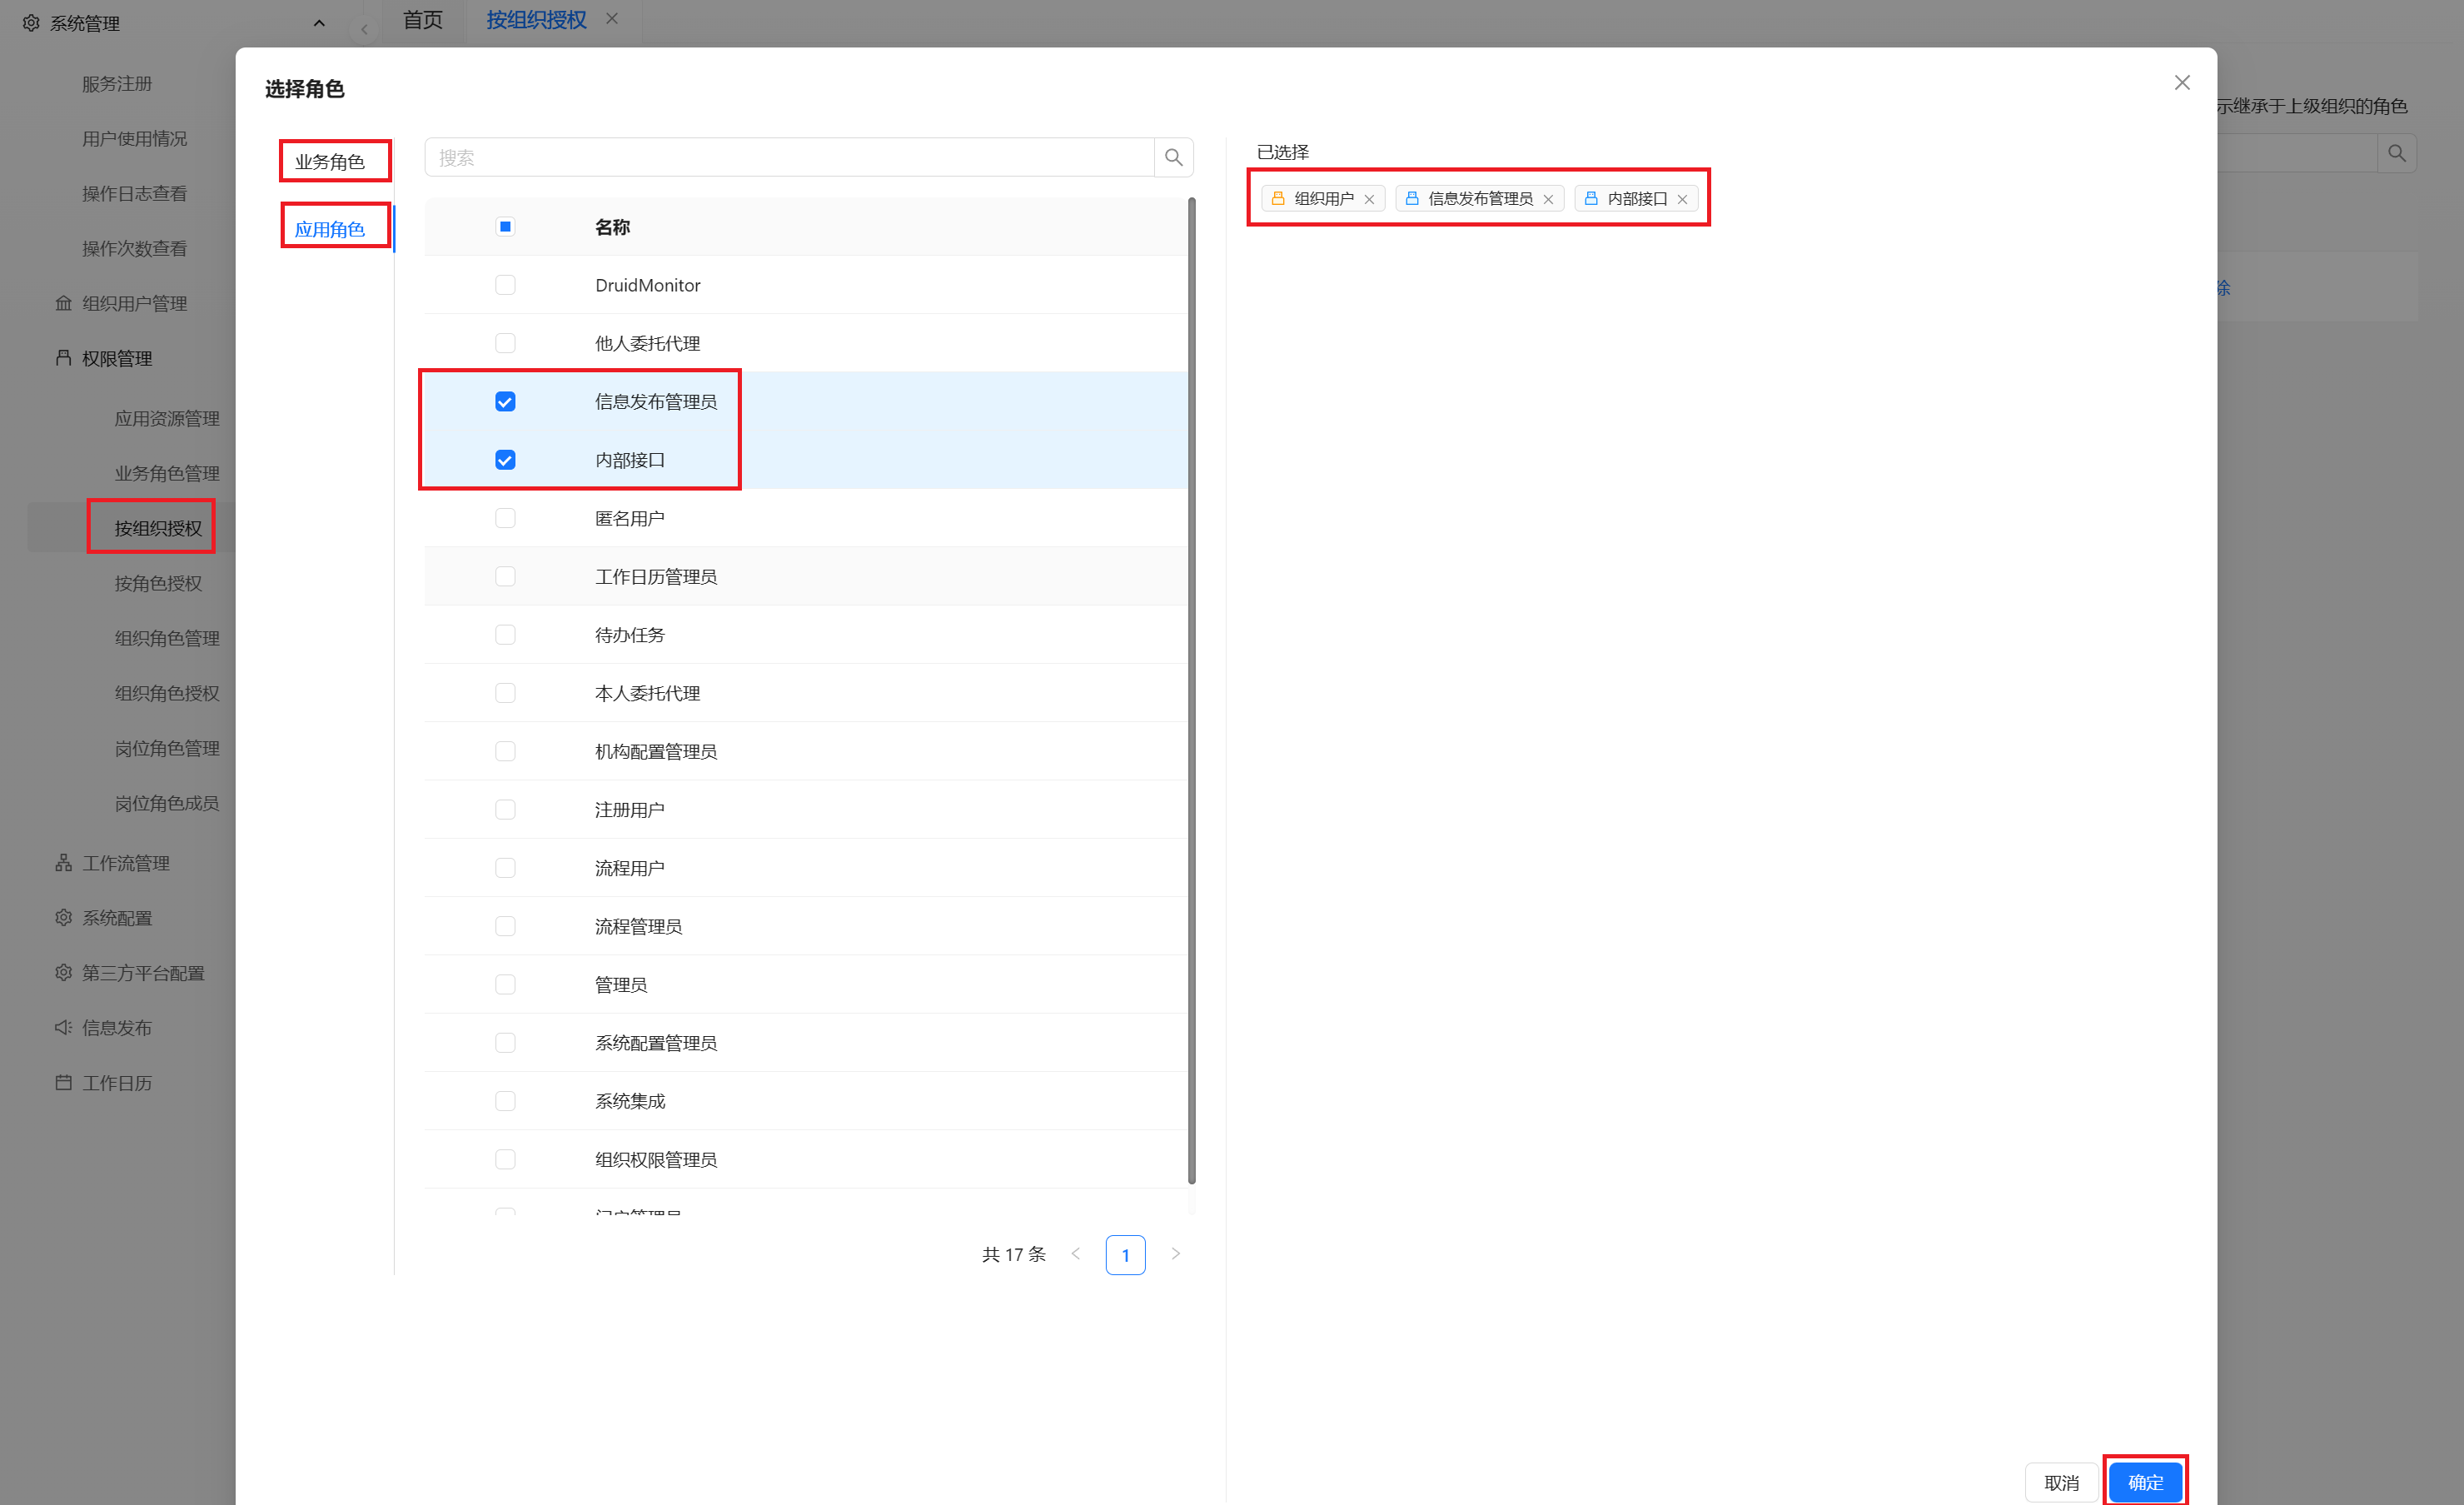Check the 注册用户 checkbox
2464x1505 pixels.
click(505, 810)
